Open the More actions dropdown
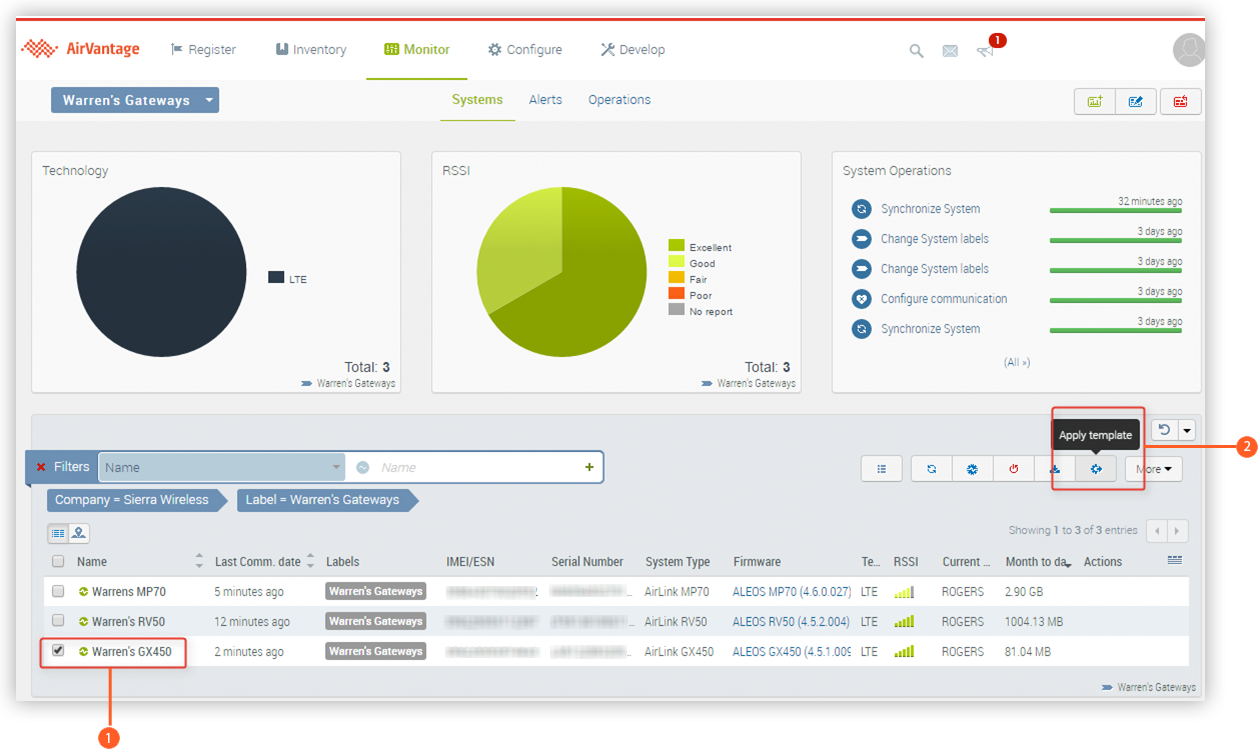The image size is (1259, 749). coord(1154,468)
